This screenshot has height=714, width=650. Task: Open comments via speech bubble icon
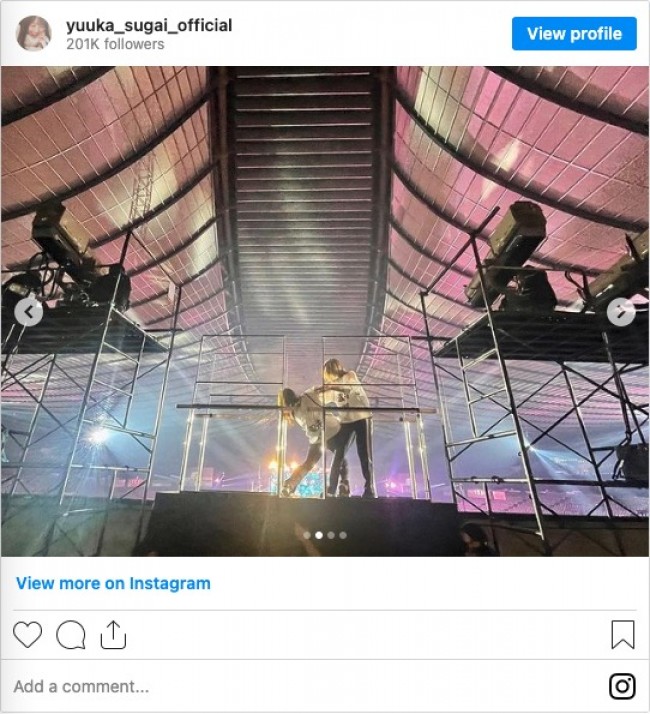71,634
